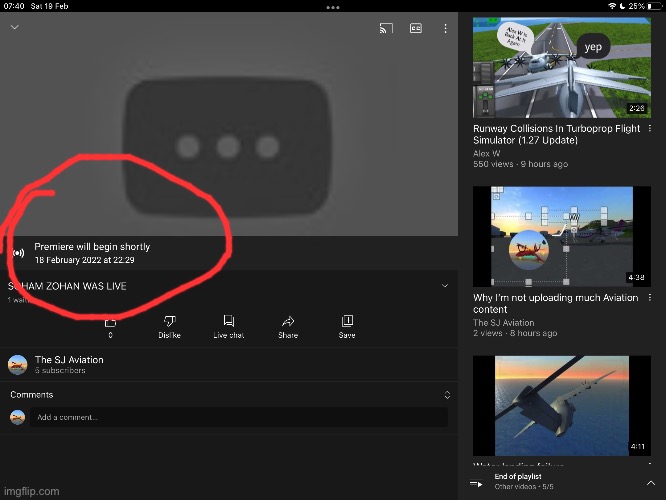Viewport: 666px width, 500px height.
Task: Open the 4:11 aircraft-over-water video thumbnail
Action: tap(562, 406)
